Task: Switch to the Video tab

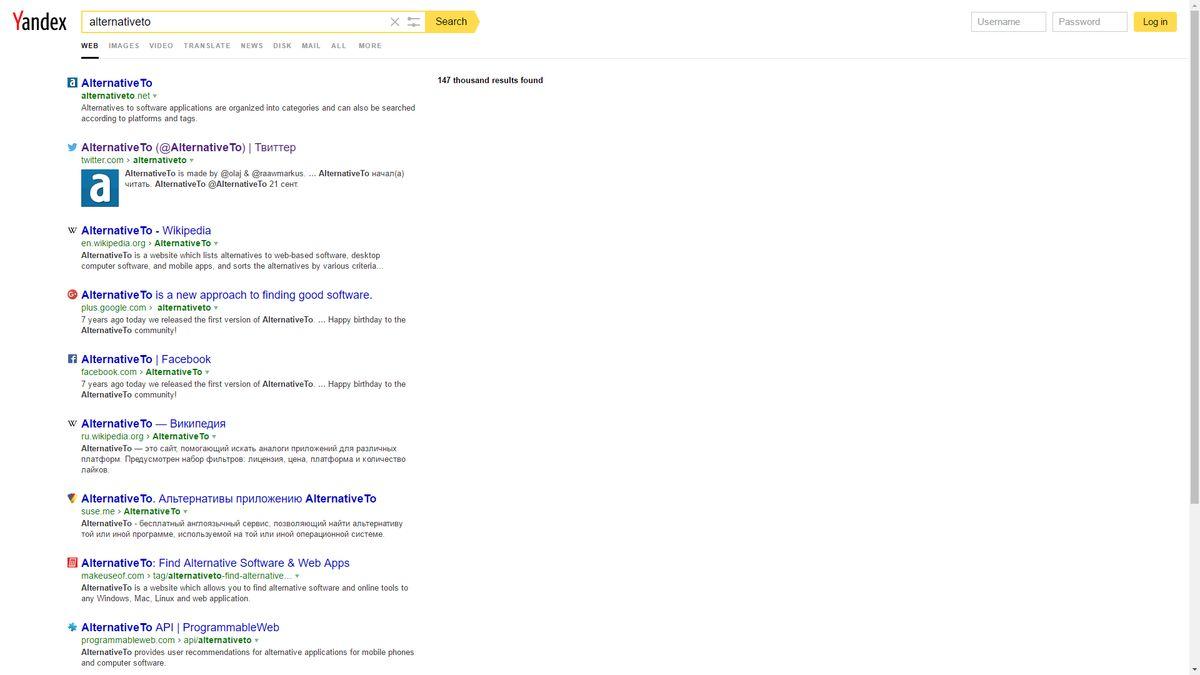Action: point(161,46)
